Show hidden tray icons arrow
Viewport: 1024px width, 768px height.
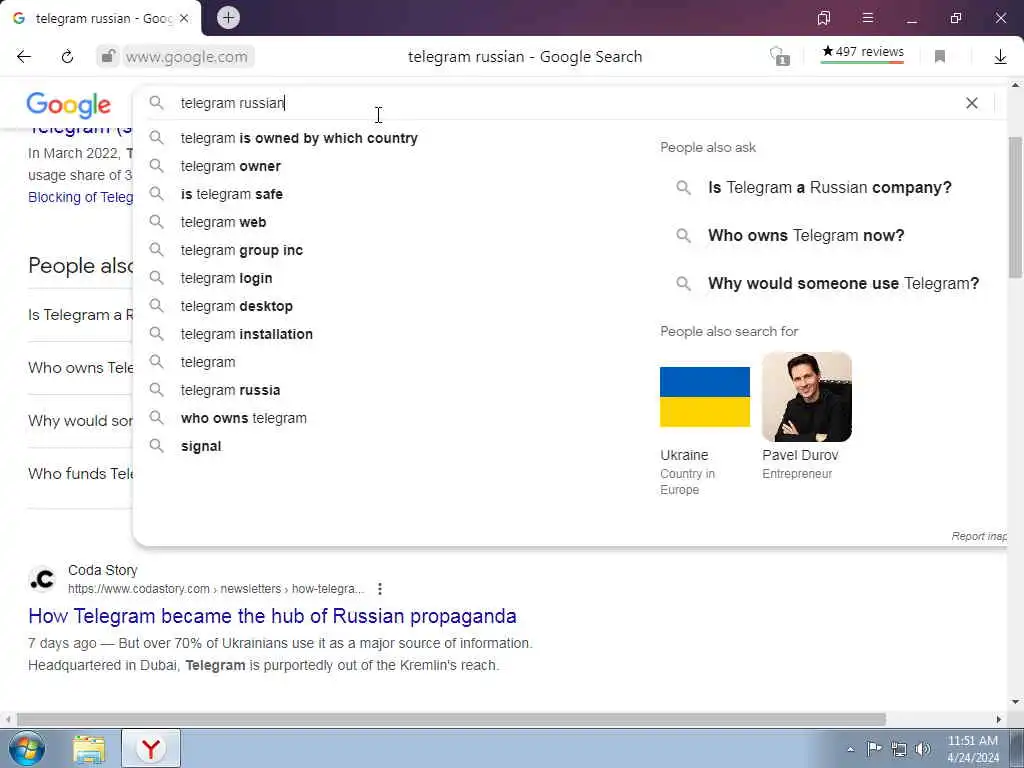[850, 749]
